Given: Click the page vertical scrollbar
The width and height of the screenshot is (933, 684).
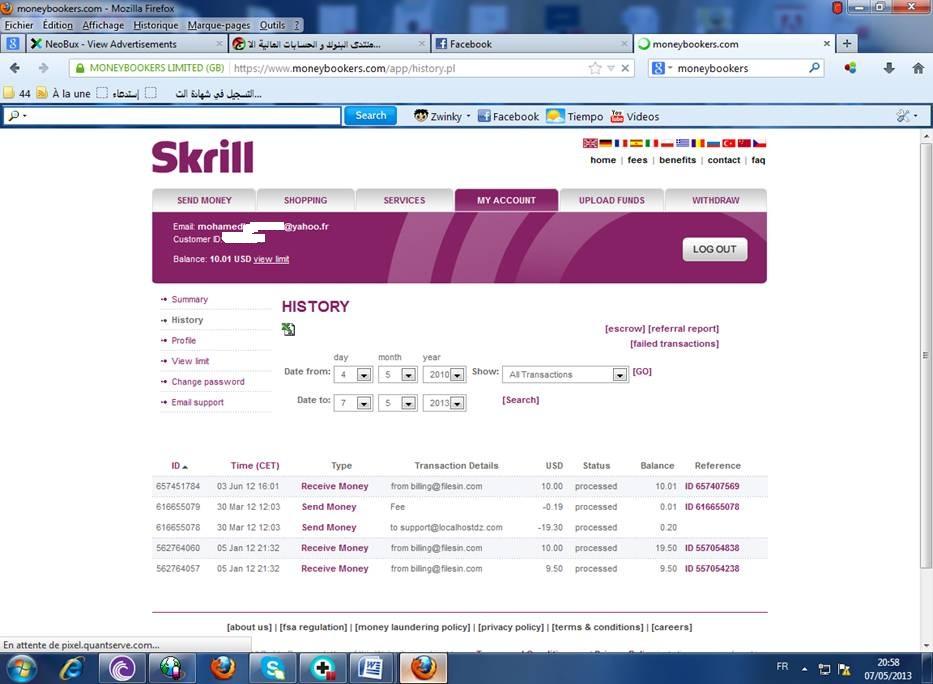Looking at the screenshot, I should [x=926, y=355].
